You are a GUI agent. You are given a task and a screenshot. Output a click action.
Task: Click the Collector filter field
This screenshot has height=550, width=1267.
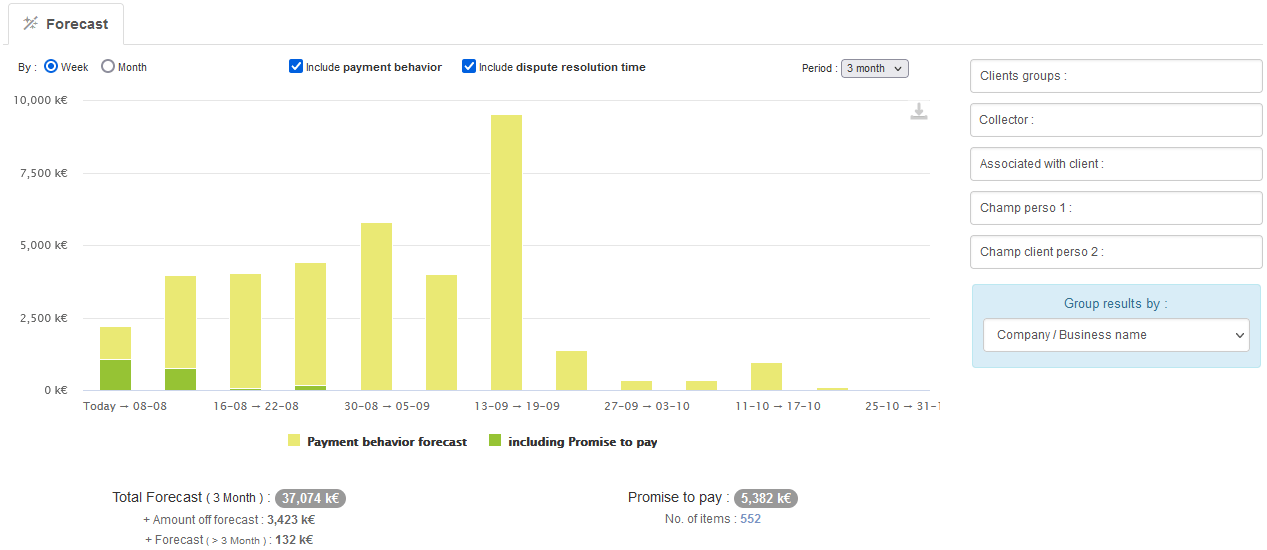[1115, 120]
